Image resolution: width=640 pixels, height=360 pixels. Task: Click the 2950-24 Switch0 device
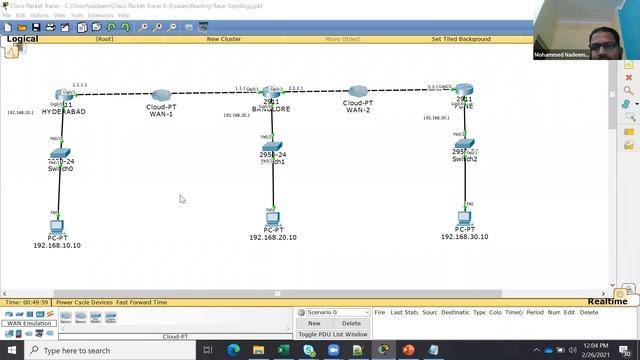[60, 153]
